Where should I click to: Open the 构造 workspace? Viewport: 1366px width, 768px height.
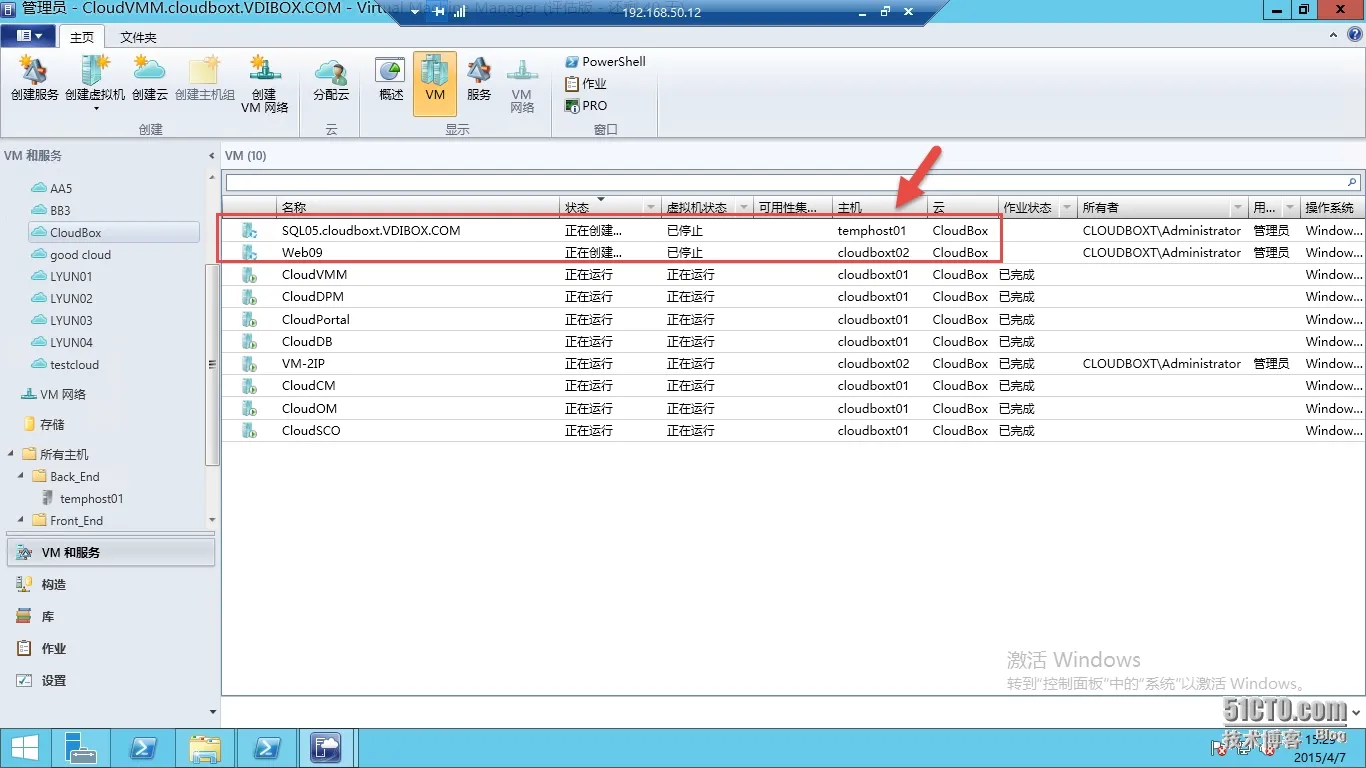[111, 584]
